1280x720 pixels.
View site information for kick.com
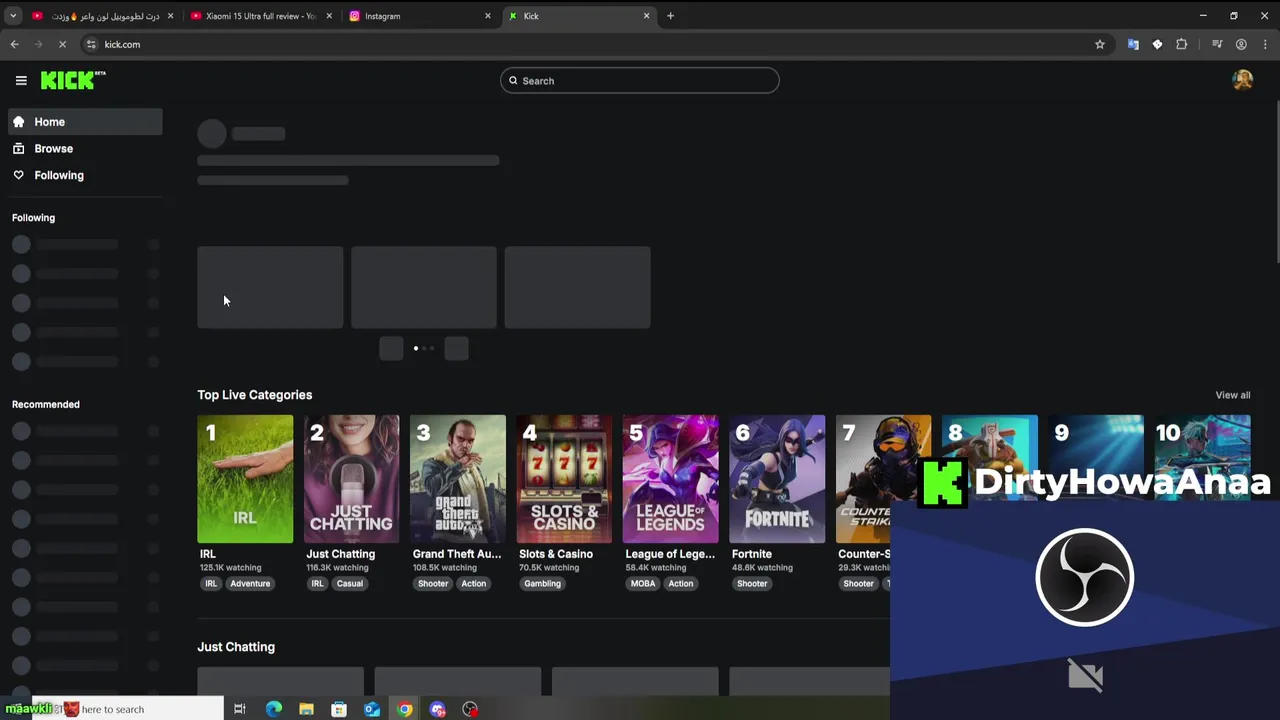click(x=91, y=44)
